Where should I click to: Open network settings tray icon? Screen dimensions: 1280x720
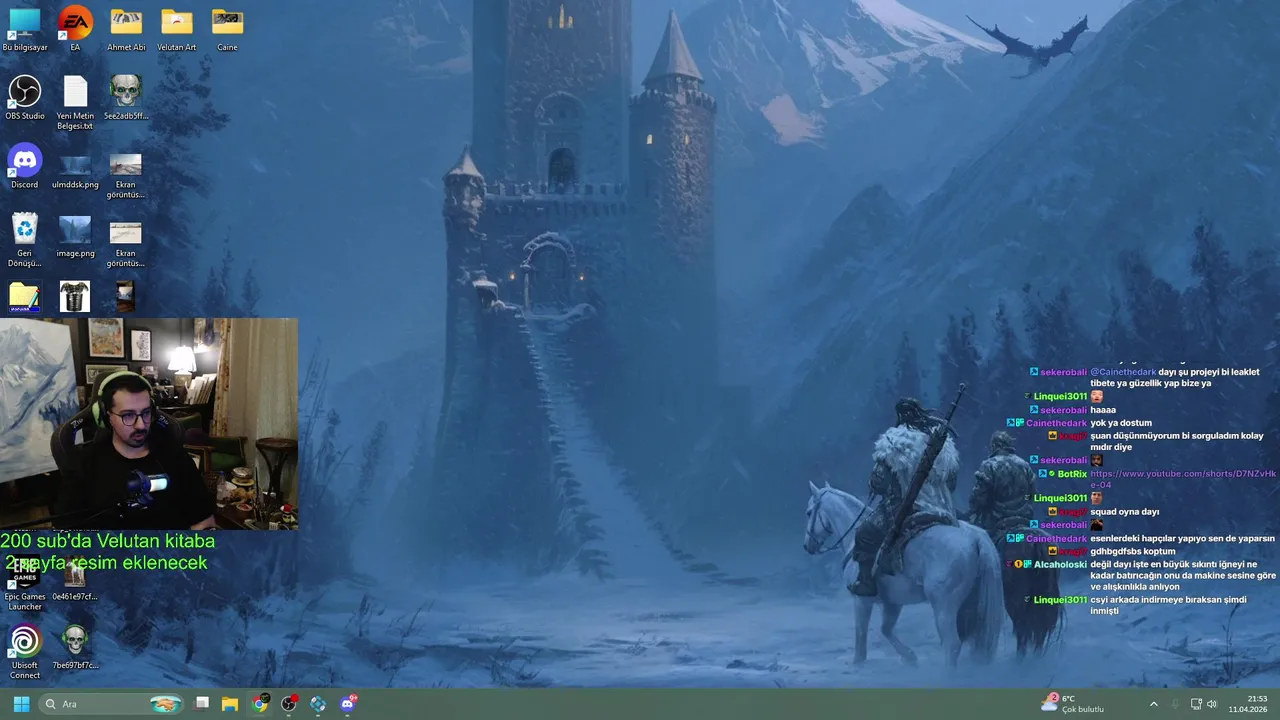tap(1196, 704)
